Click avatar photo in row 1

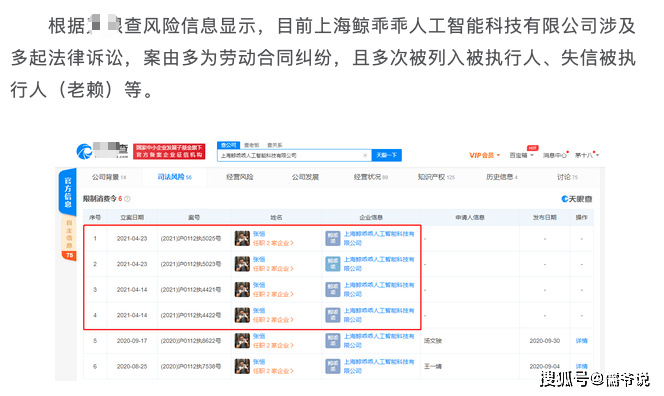242,238
